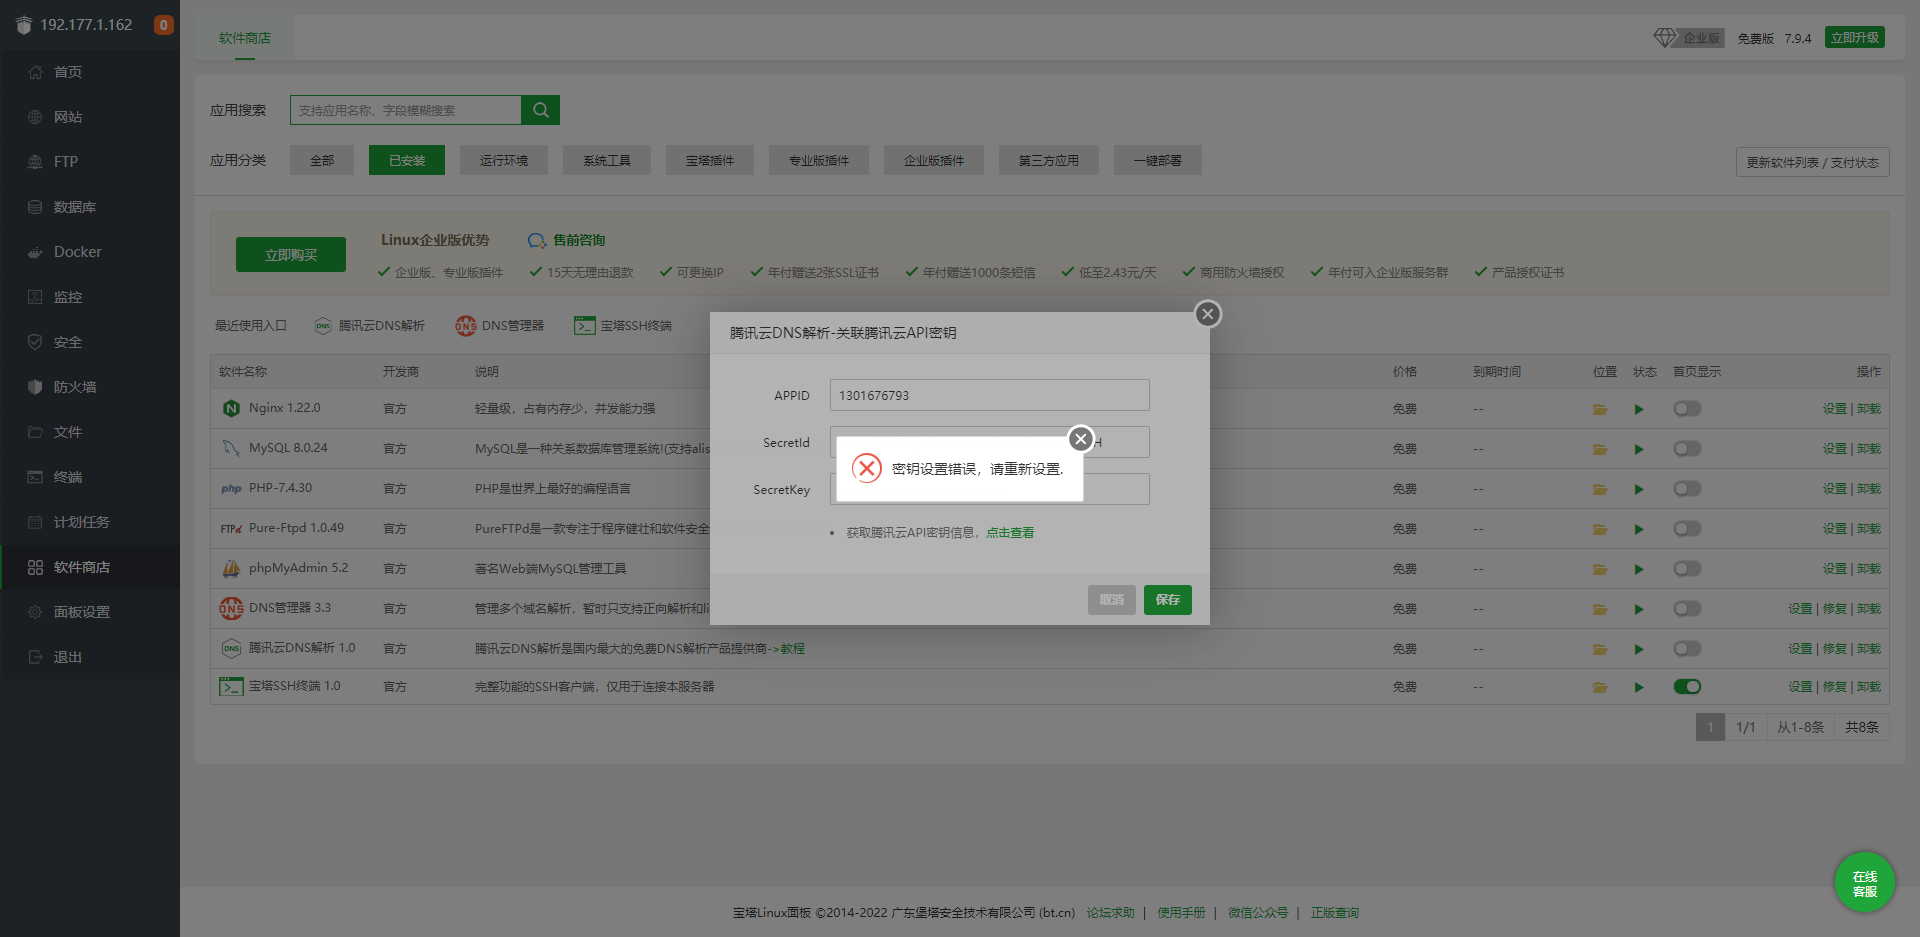Open the Nginx 1.22.0 folder location icon
The width and height of the screenshot is (1920, 937).
(x=1600, y=409)
